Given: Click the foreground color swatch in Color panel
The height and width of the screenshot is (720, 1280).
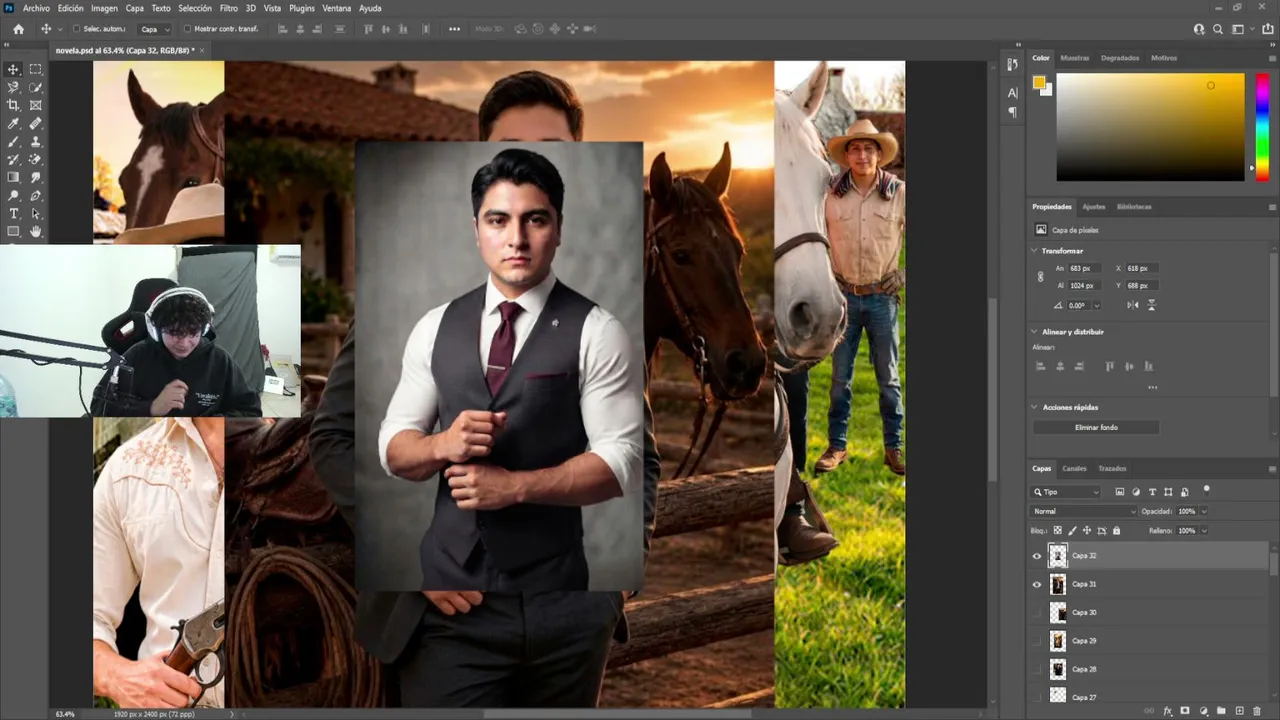Looking at the screenshot, I should coord(1039,82).
